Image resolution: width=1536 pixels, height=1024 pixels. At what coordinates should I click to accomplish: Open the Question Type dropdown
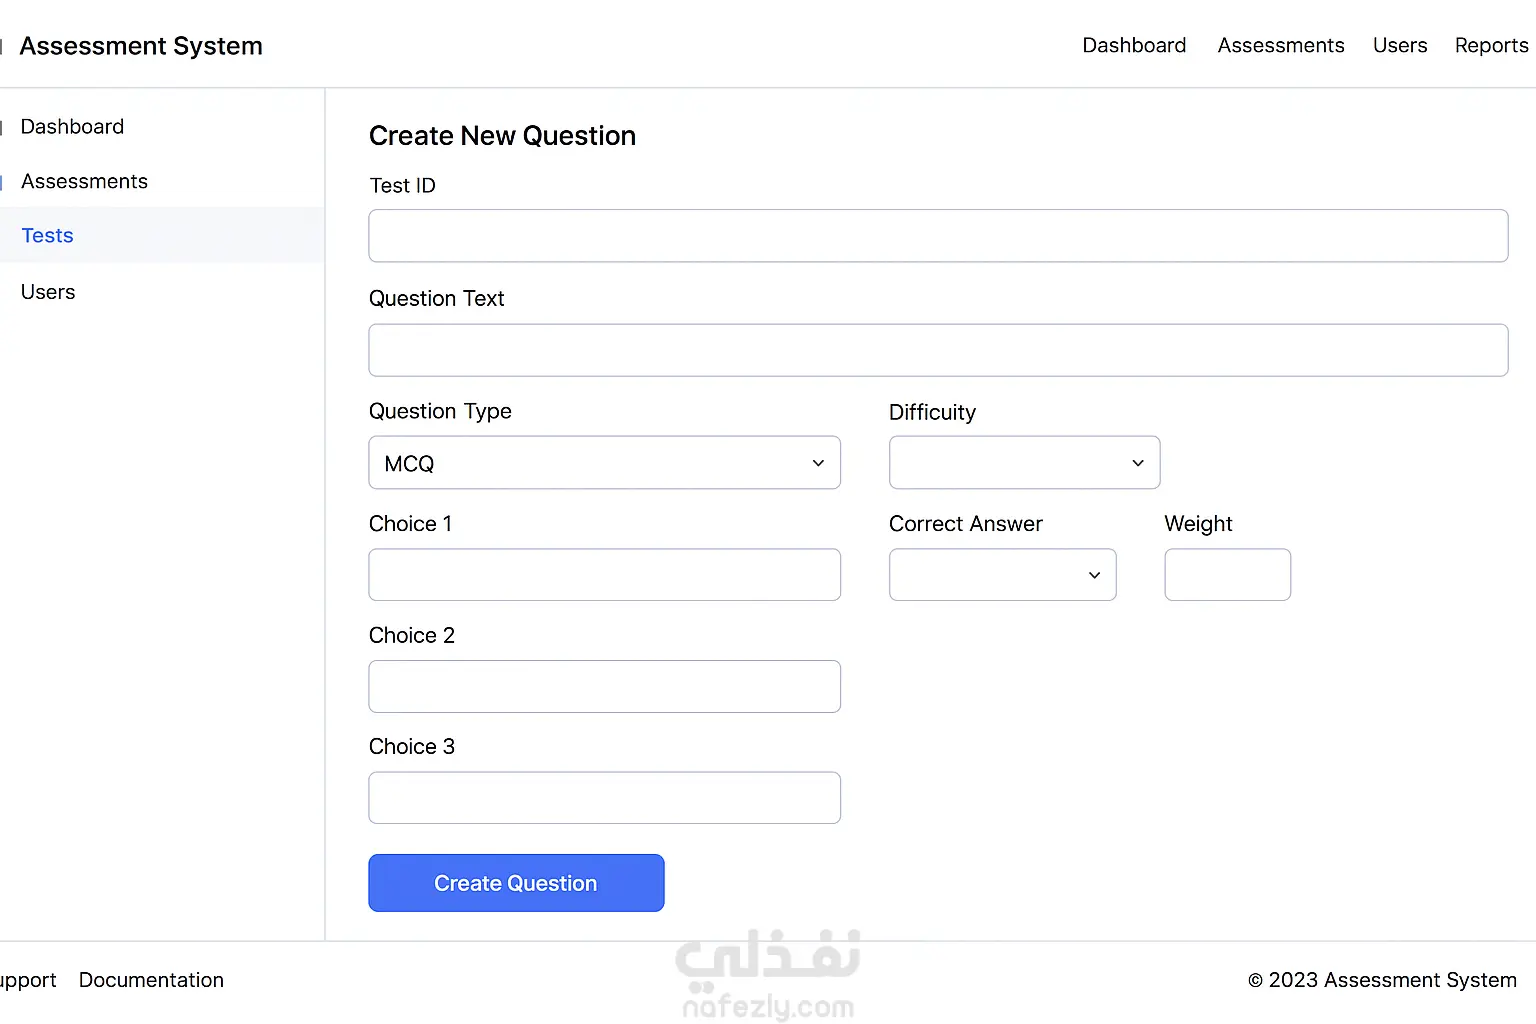coord(604,463)
